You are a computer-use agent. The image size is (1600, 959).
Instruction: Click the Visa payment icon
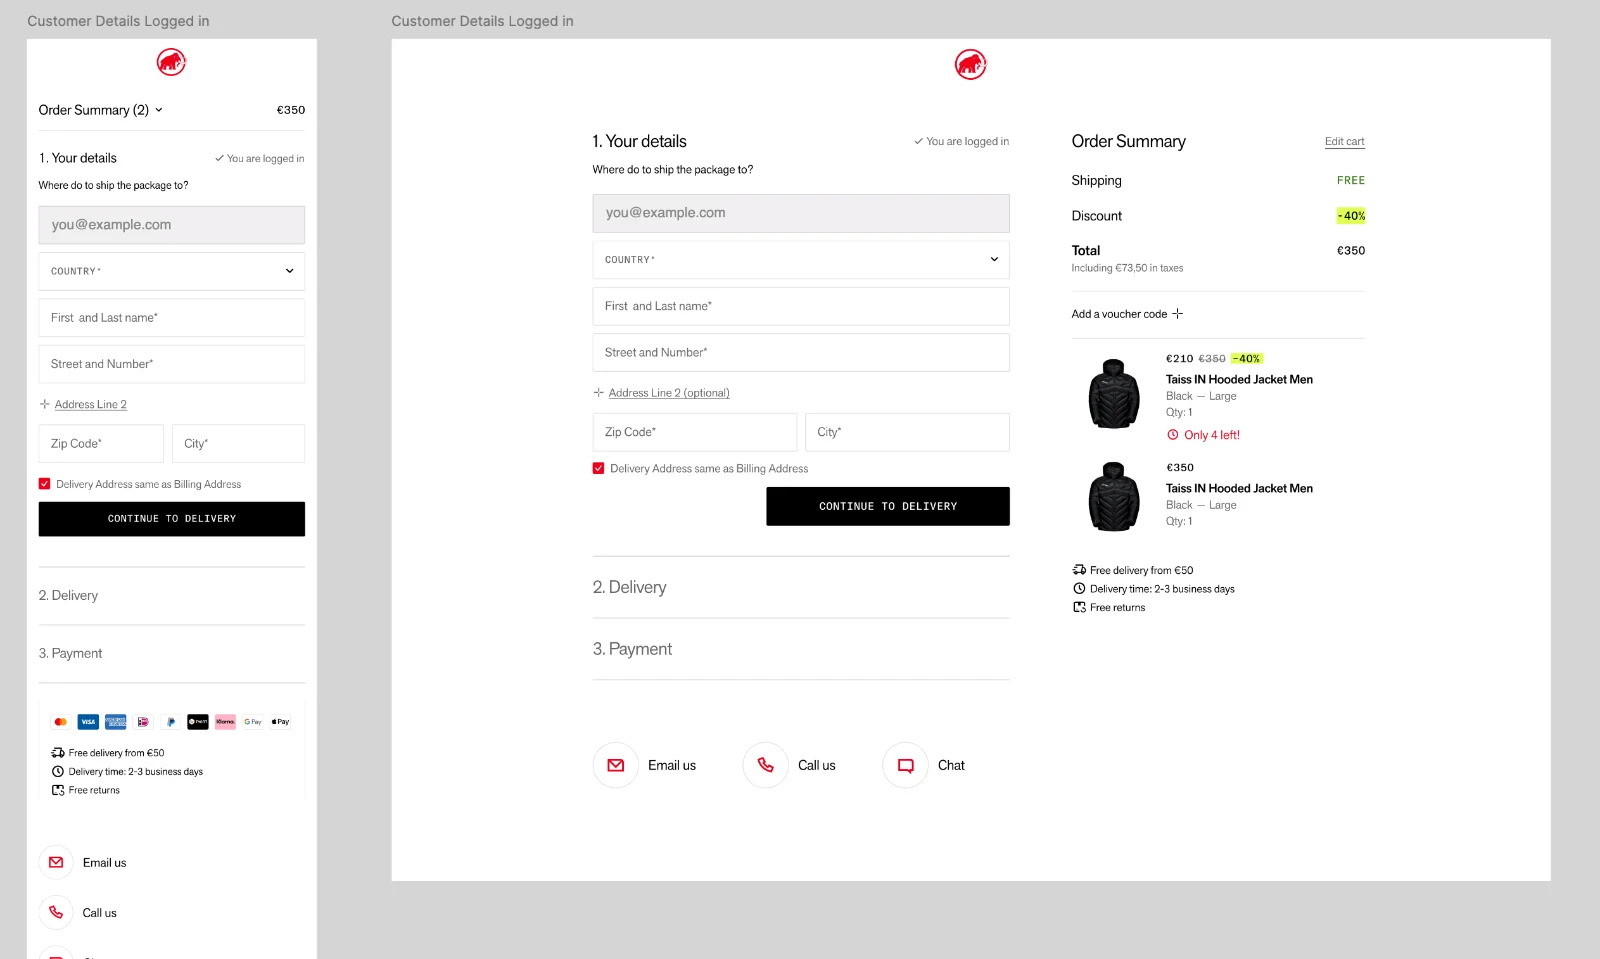(88, 722)
